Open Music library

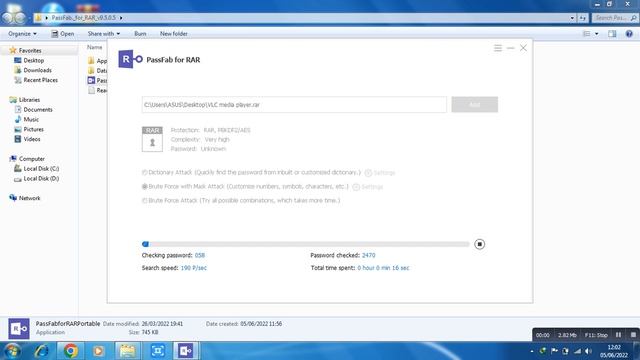pyautogui.click(x=31, y=119)
